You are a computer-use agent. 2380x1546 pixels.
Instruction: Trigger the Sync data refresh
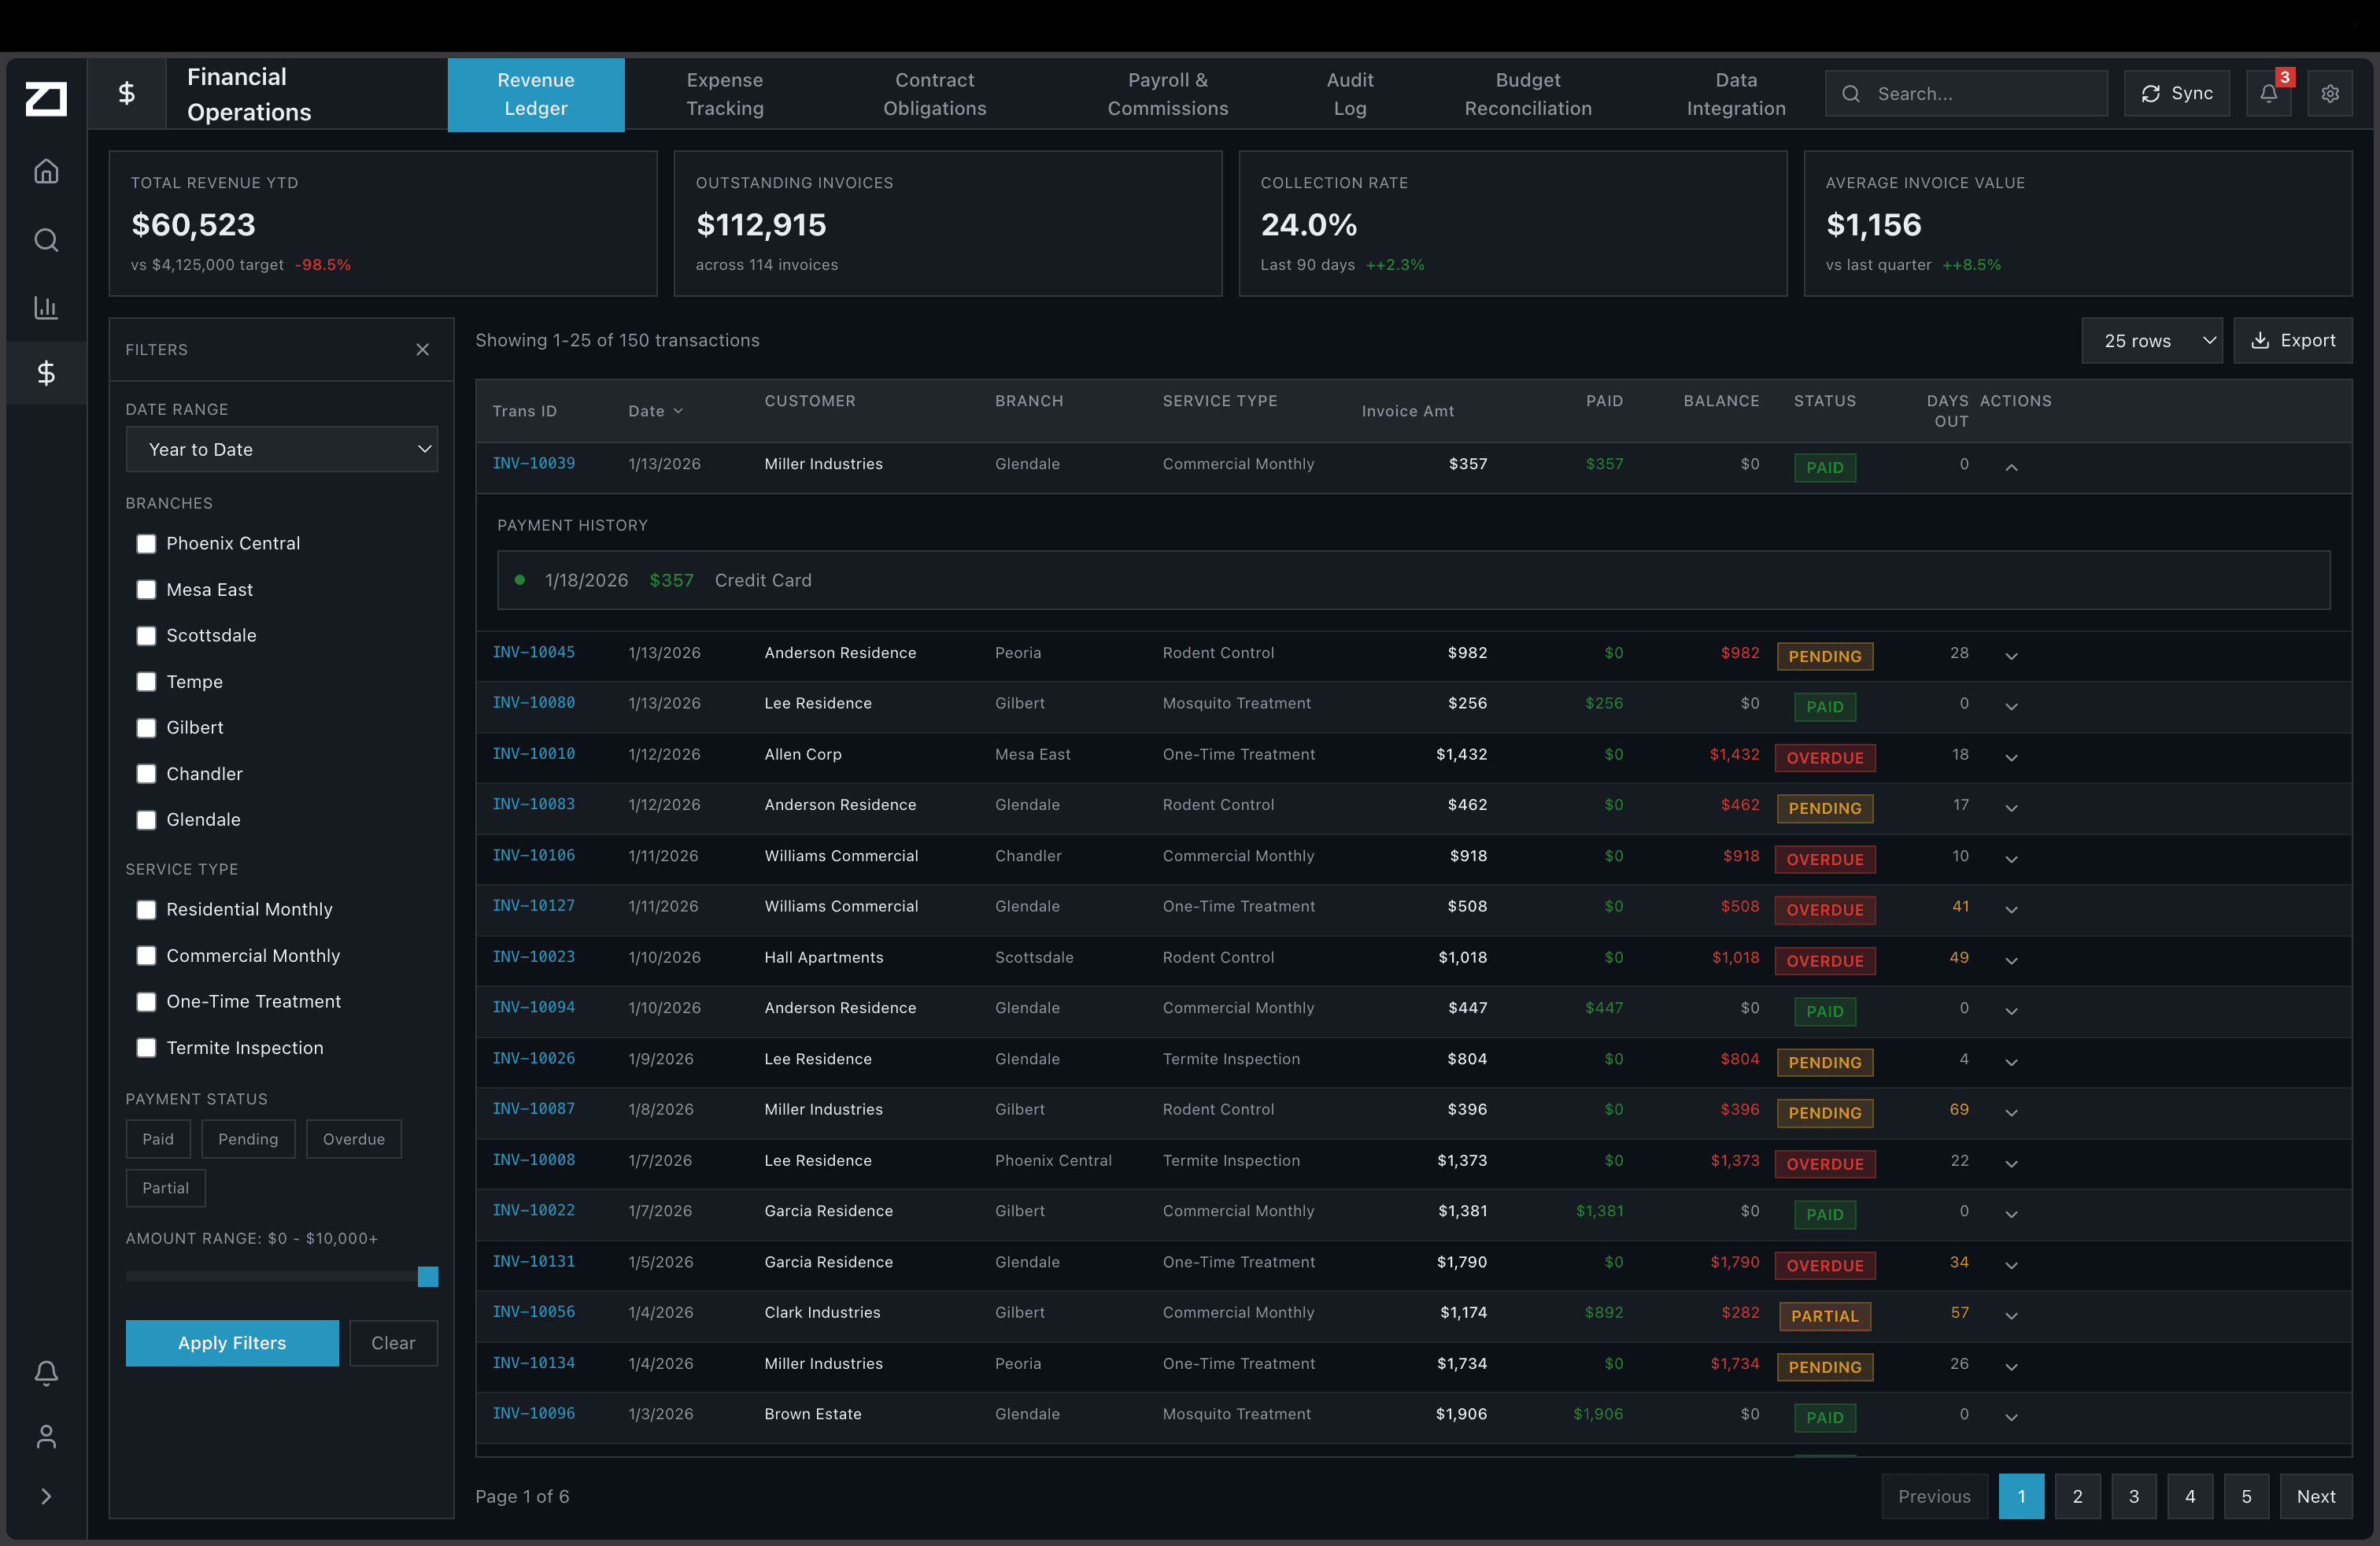[2176, 93]
